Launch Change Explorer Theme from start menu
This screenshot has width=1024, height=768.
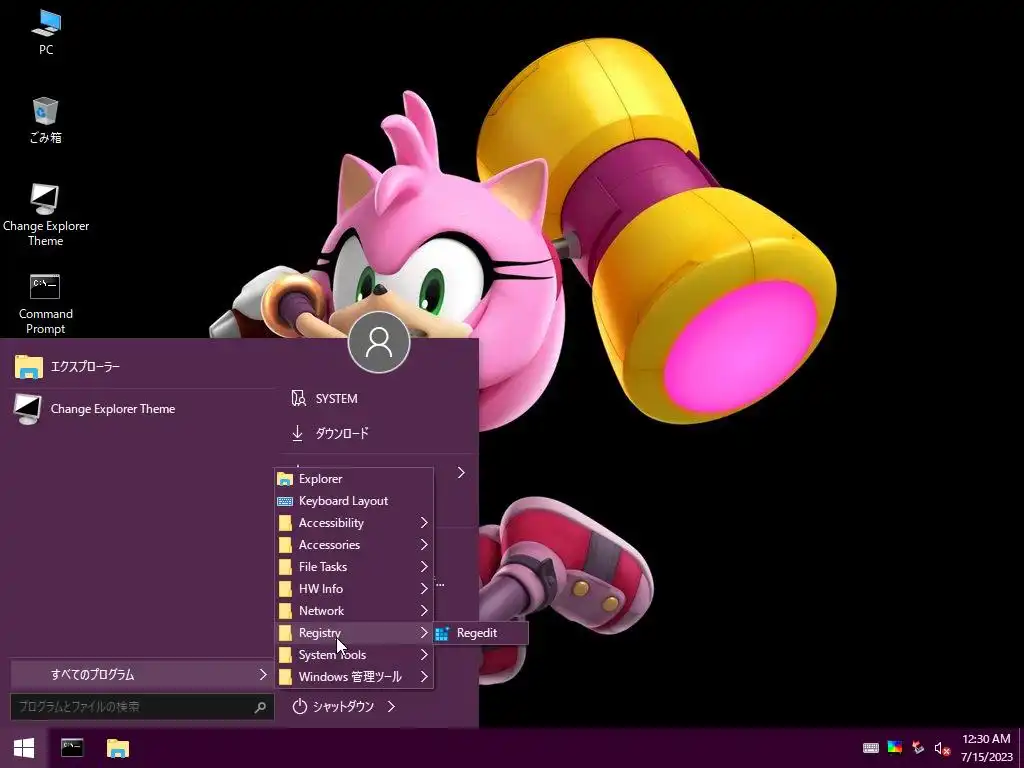[144, 409]
